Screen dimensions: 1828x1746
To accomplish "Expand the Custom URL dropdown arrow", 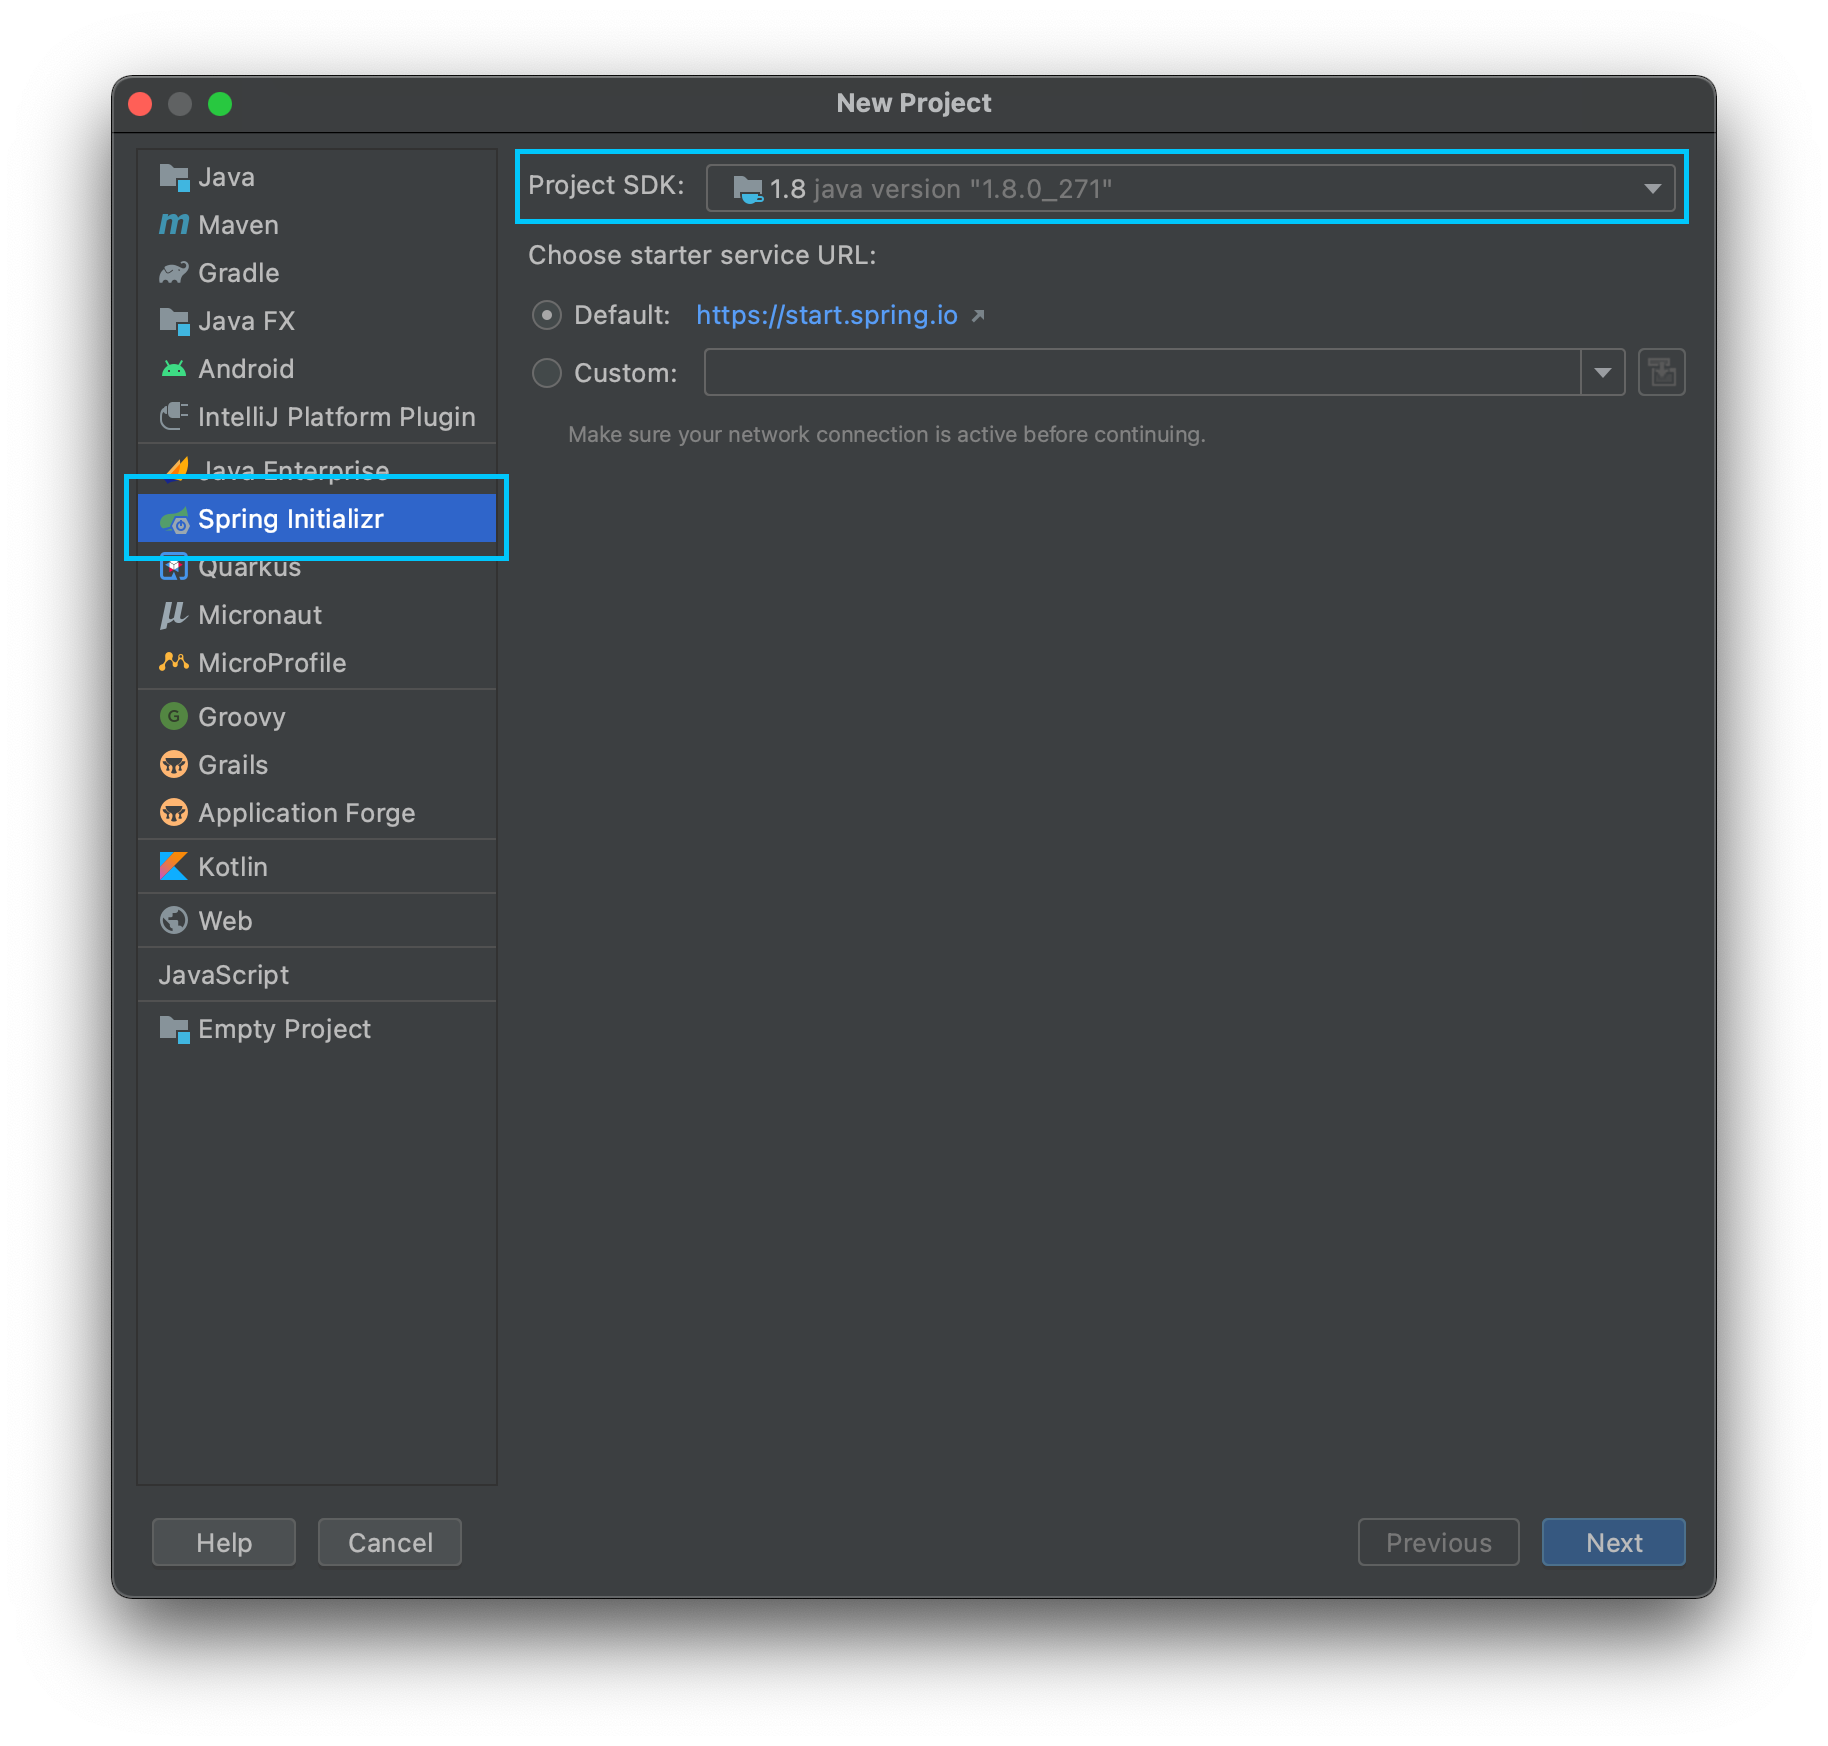I will pyautogui.click(x=1602, y=373).
